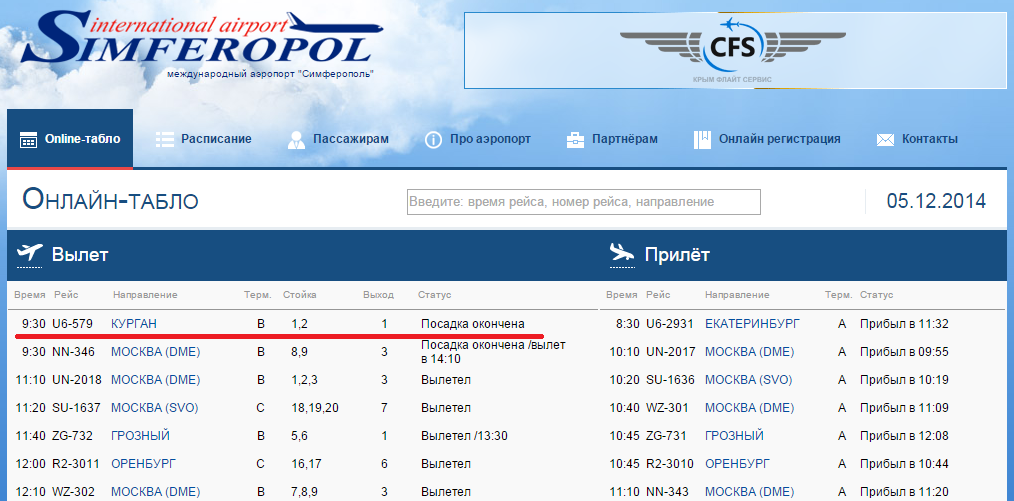Viewport: 1014px width, 501px height.
Task: Click the Про аэропорт info icon
Action: [433, 140]
